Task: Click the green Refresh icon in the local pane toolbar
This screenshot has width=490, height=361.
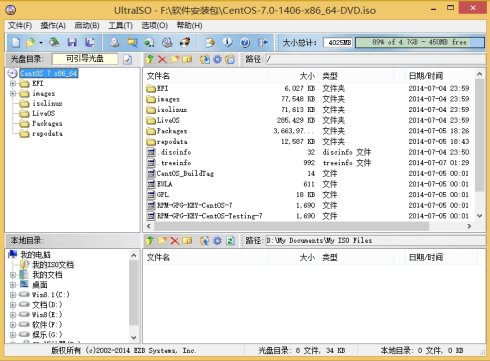Action: click(230, 240)
